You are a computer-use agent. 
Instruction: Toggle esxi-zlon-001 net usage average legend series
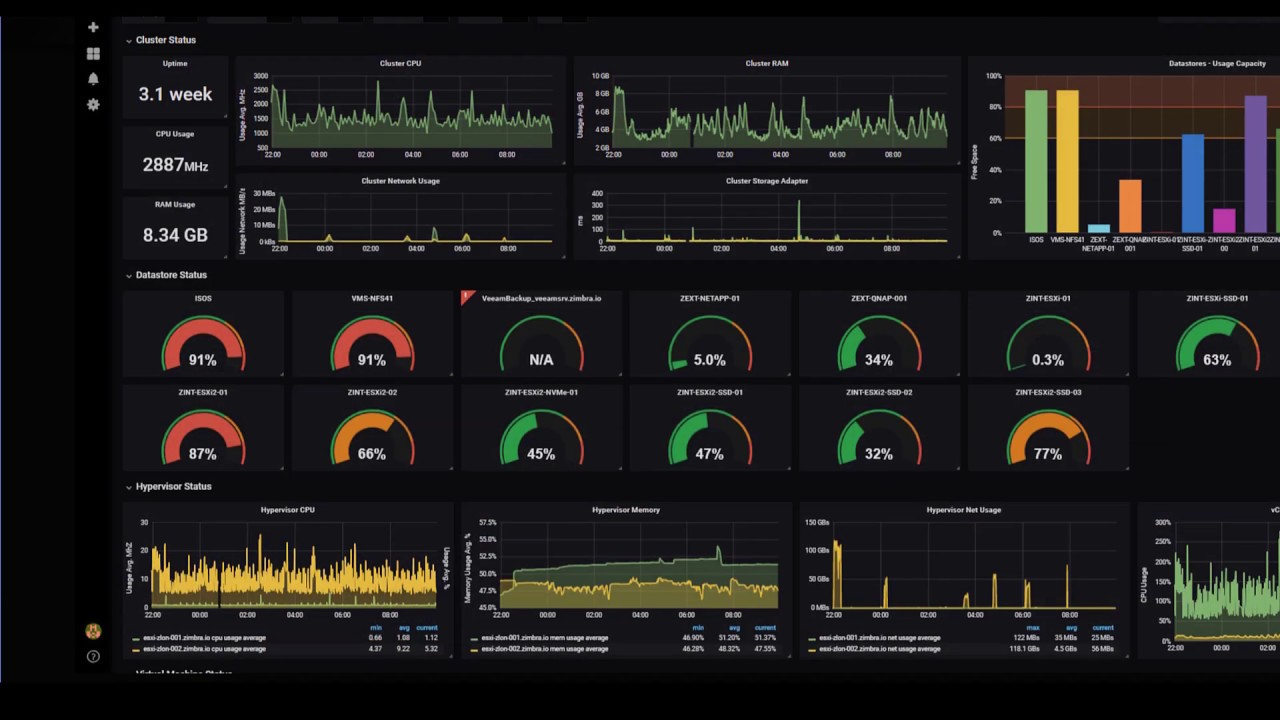point(879,638)
